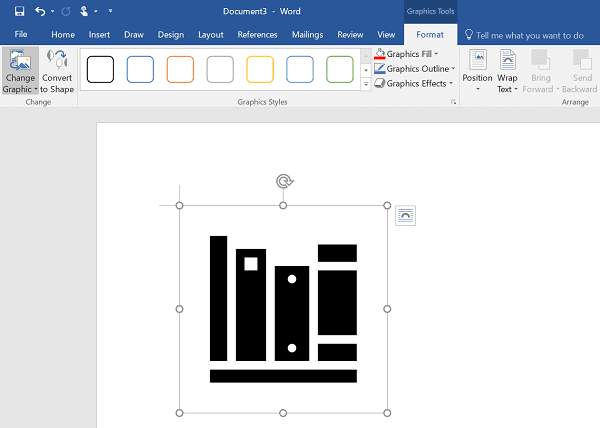
Task: Click the left-middle sizing handle of graphic
Action: pos(179,309)
